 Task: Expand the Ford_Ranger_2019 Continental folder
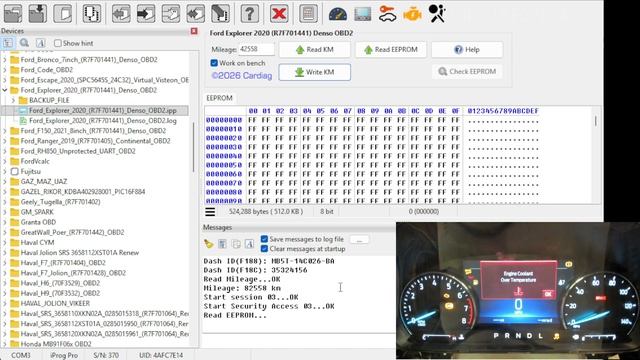[5, 141]
